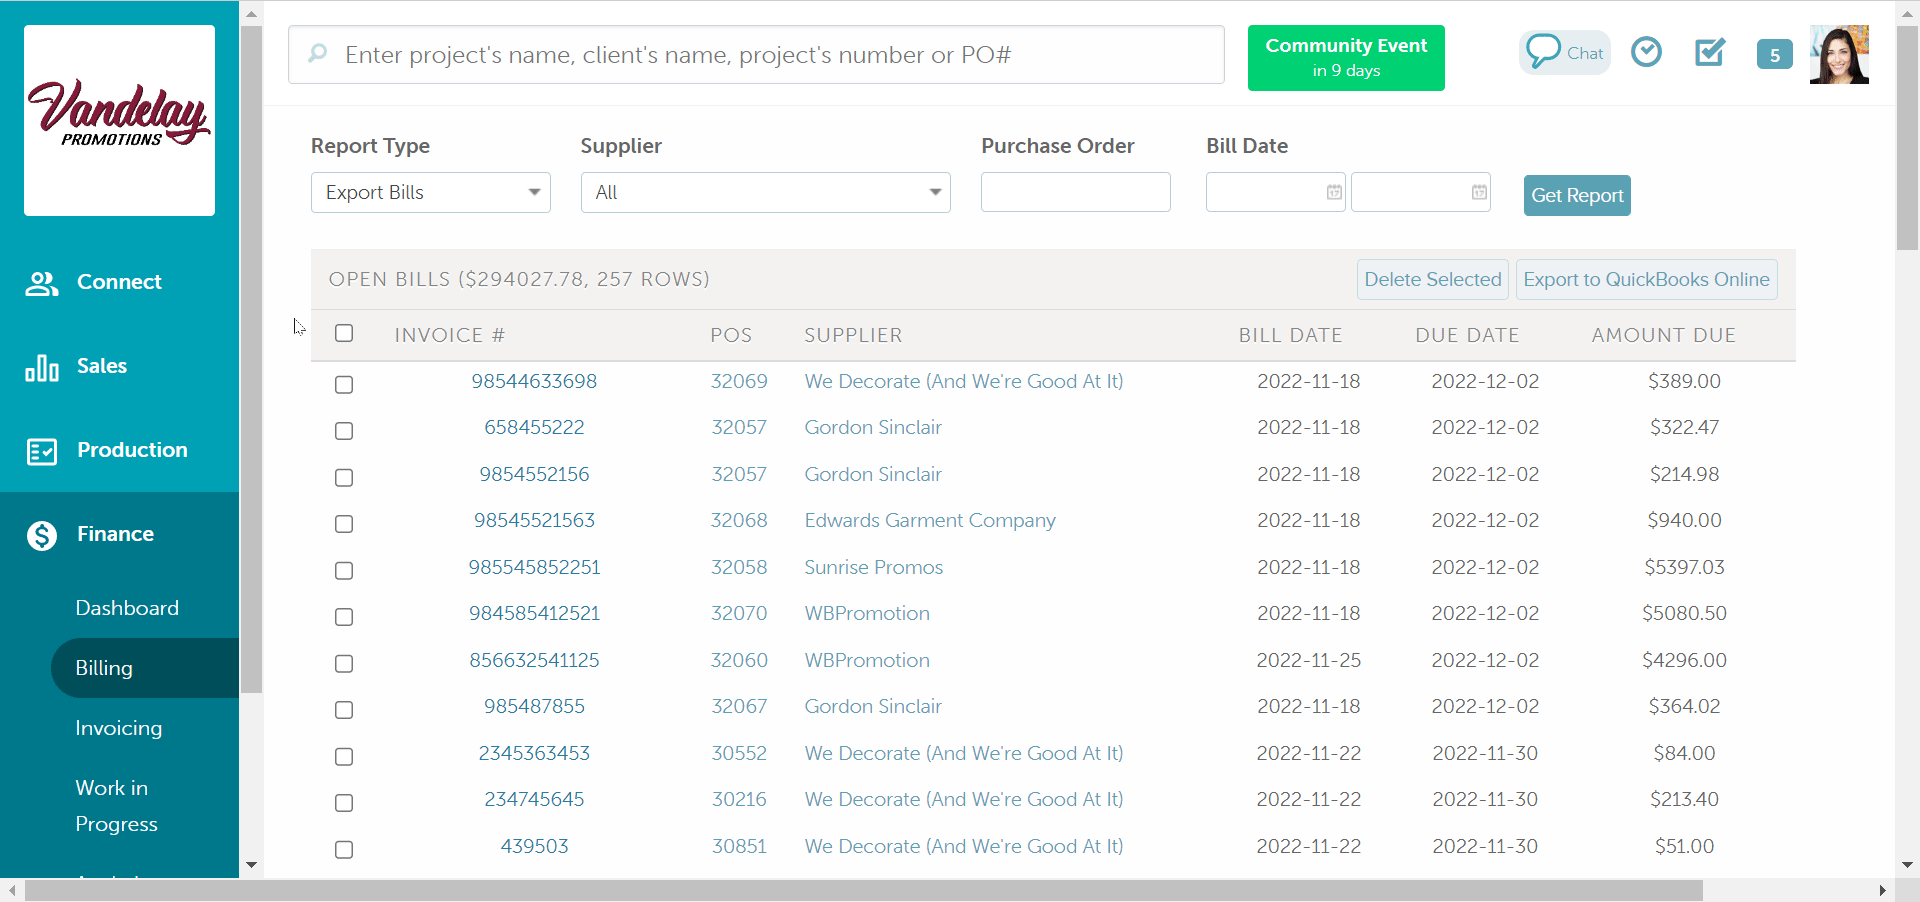Open the Production sidebar menu
The height and width of the screenshot is (902, 1920).
tap(132, 450)
